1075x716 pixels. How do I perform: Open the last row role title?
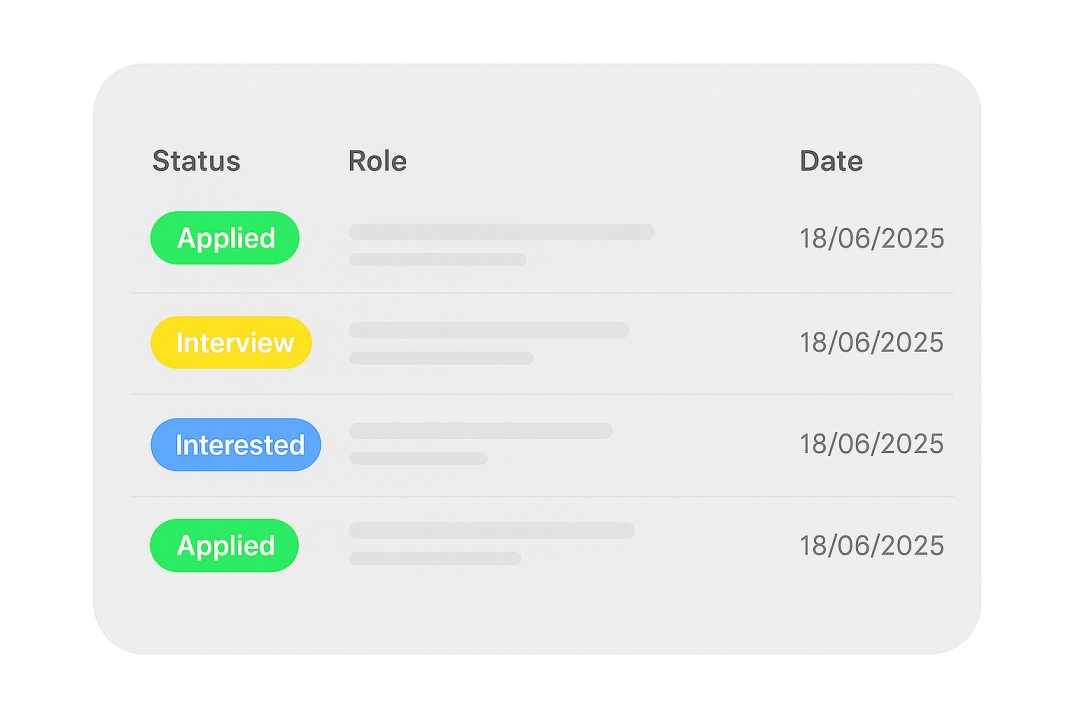click(x=492, y=530)
